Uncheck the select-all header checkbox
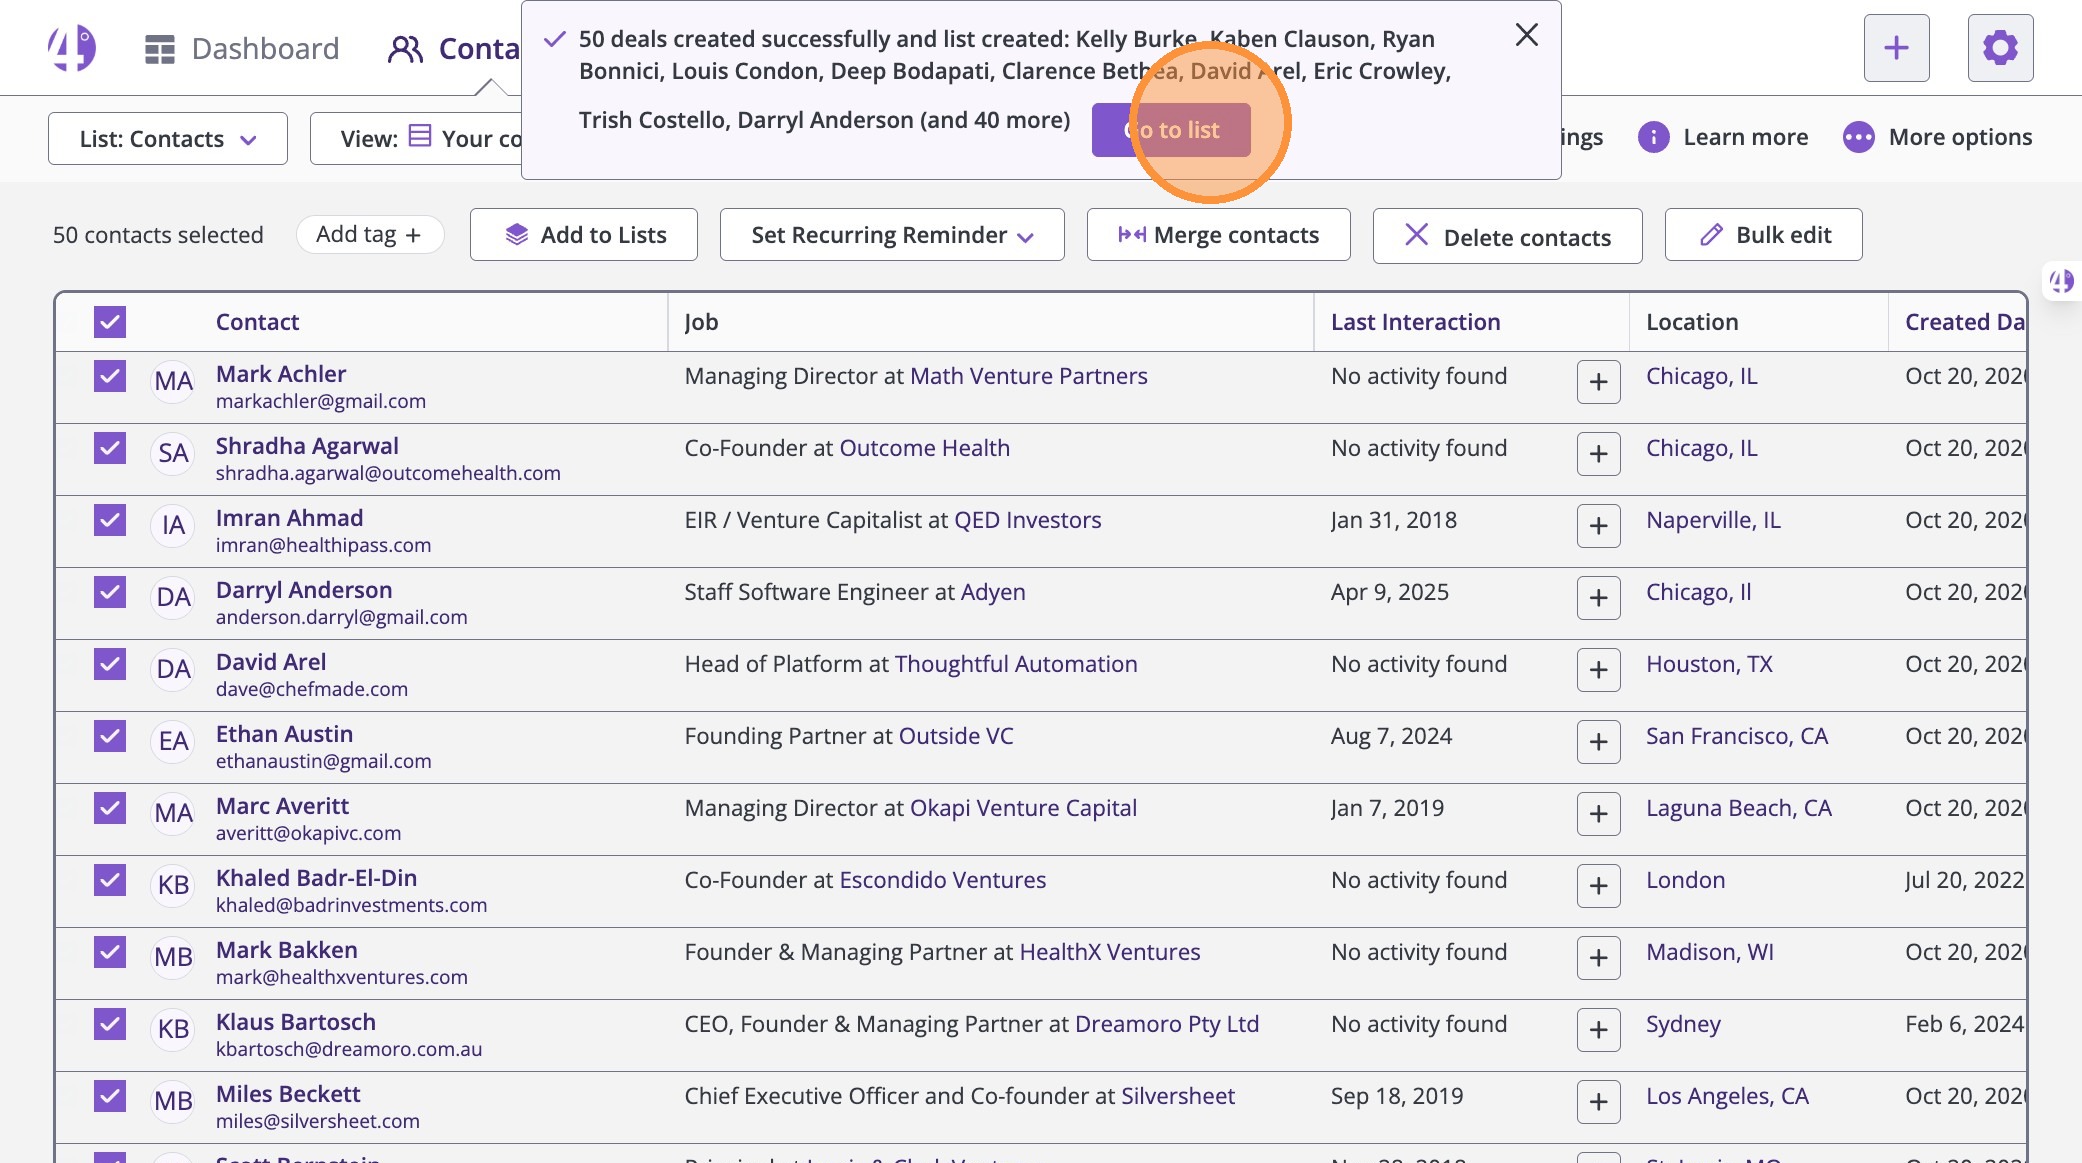This screenshot has width=2082, height=1163. tap(110, 322)
